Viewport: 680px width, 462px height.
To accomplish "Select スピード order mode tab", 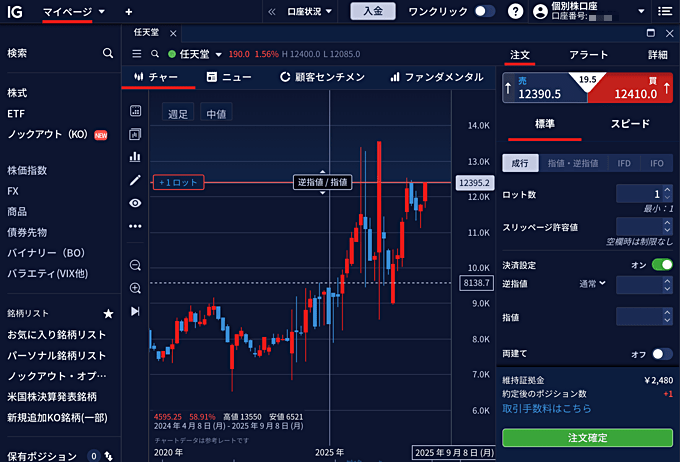I will pos(630,124).
